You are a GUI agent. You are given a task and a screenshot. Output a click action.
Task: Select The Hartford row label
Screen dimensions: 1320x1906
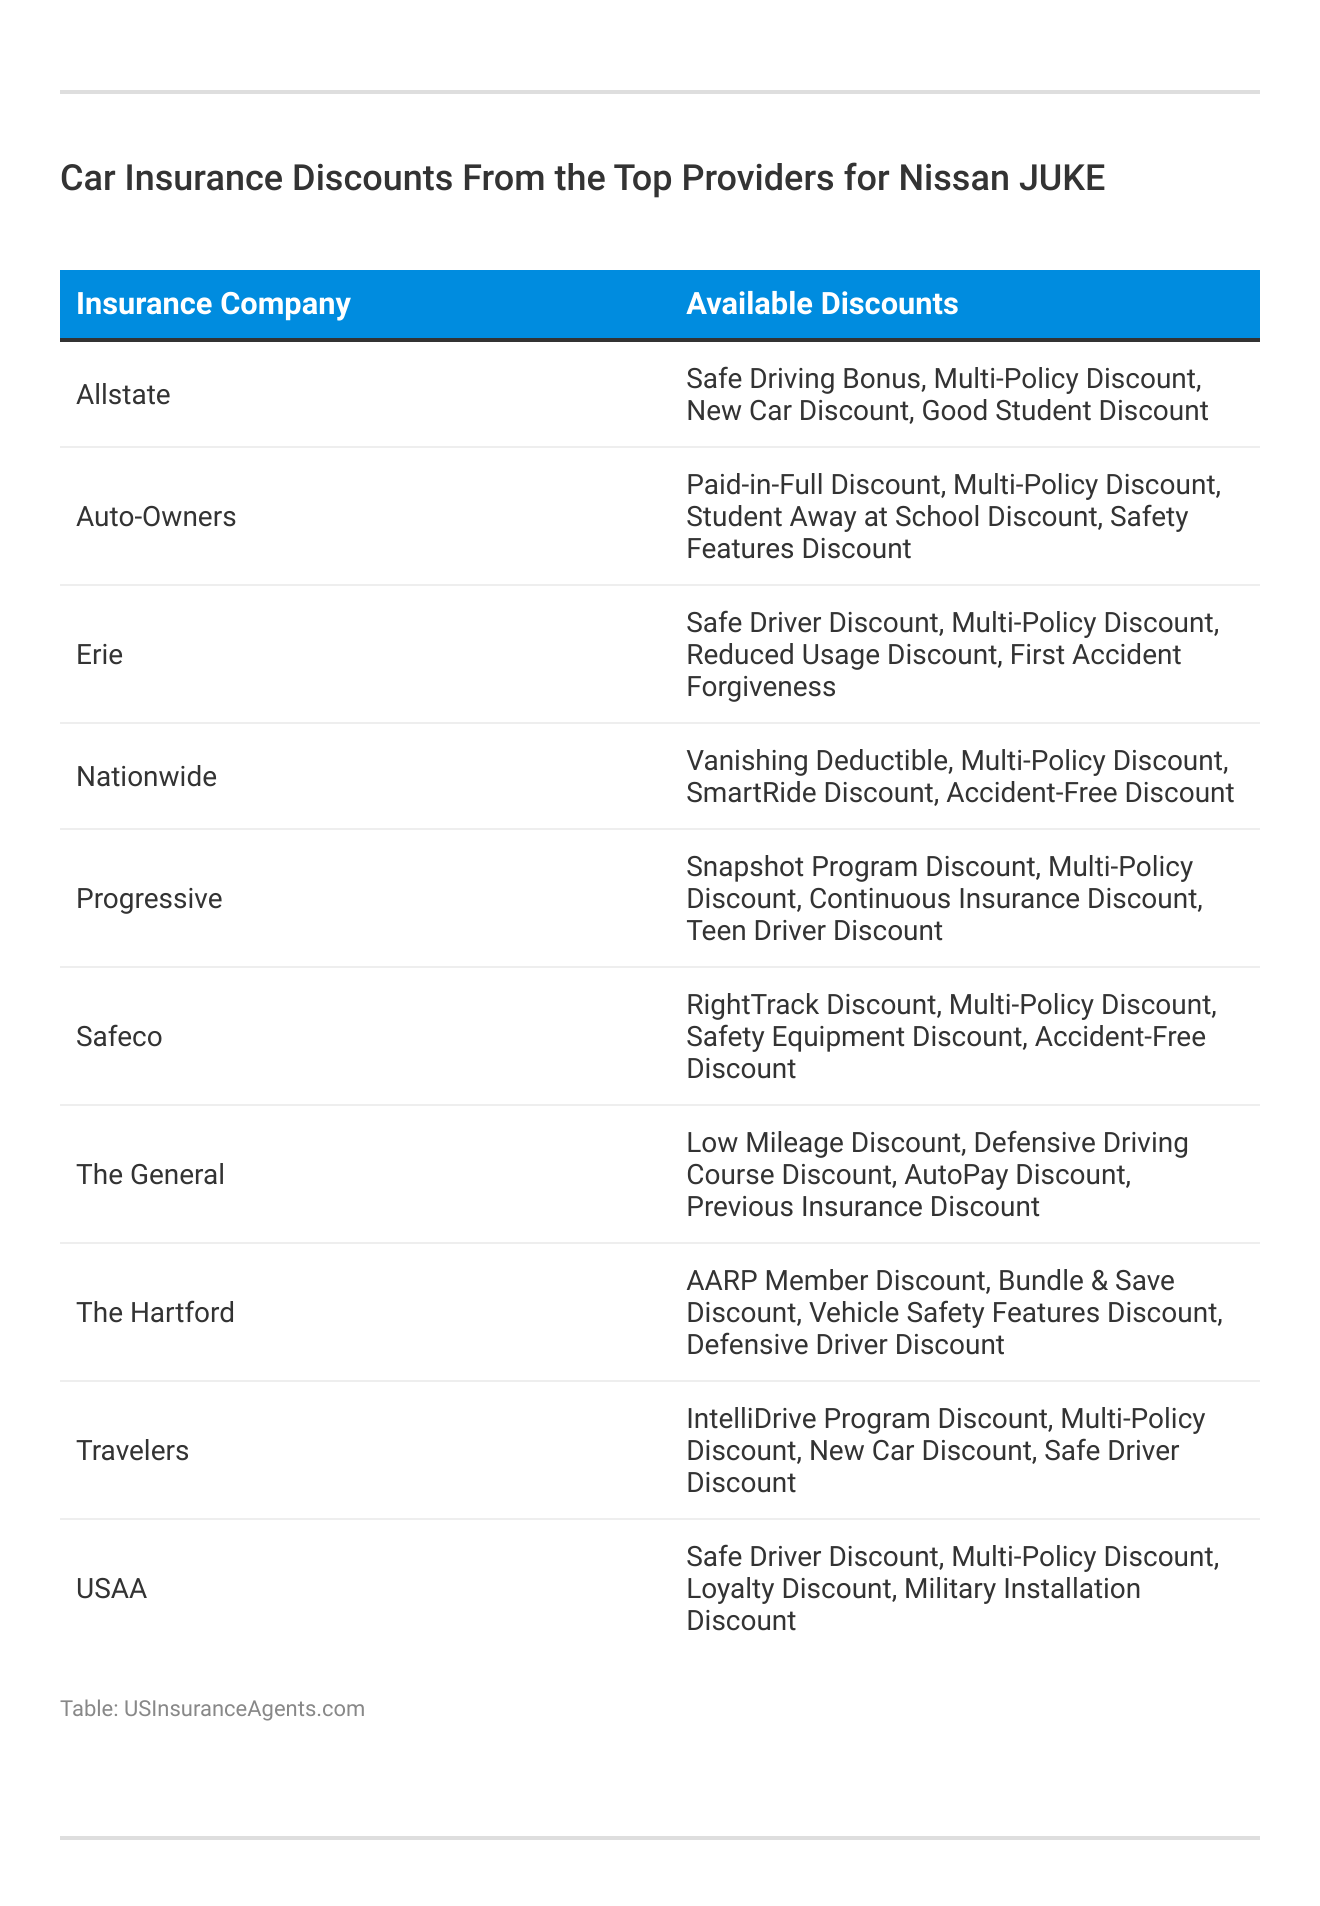[155, 1313]
